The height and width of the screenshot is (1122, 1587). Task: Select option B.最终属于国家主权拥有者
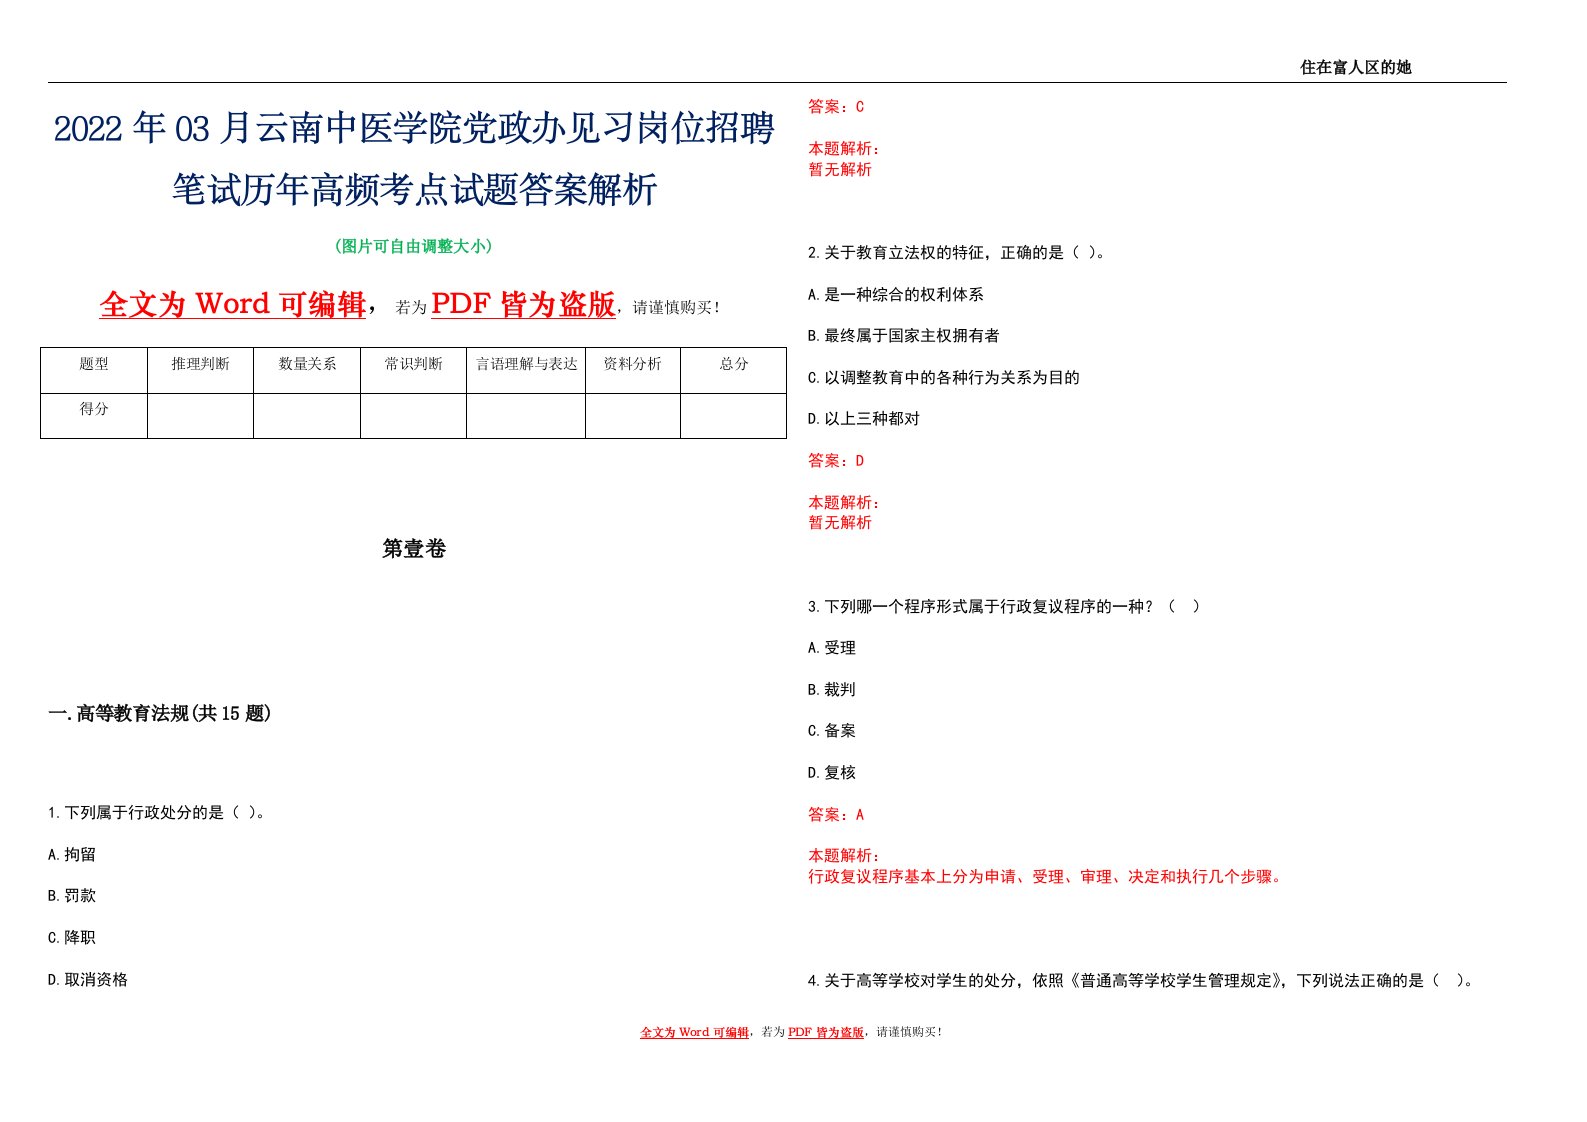(904, 336)
